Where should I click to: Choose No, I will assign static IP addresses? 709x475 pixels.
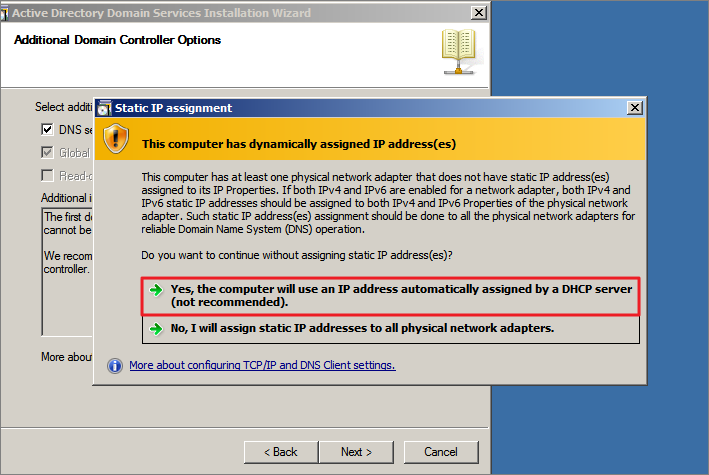tap(391, 329)
